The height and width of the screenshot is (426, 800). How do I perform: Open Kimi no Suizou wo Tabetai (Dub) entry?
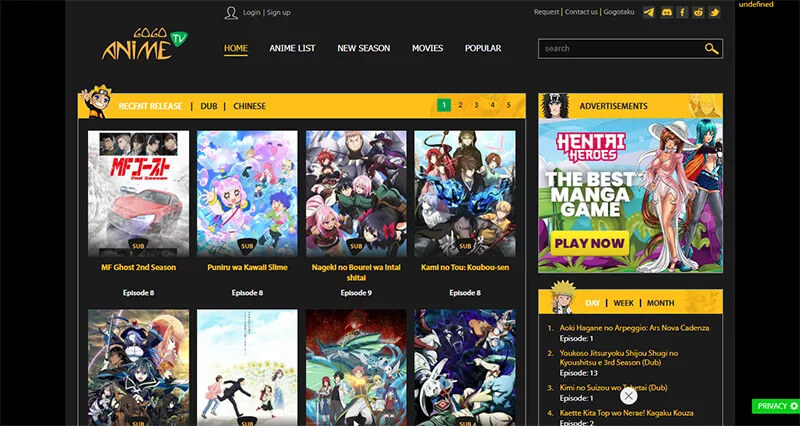point(613,388)
